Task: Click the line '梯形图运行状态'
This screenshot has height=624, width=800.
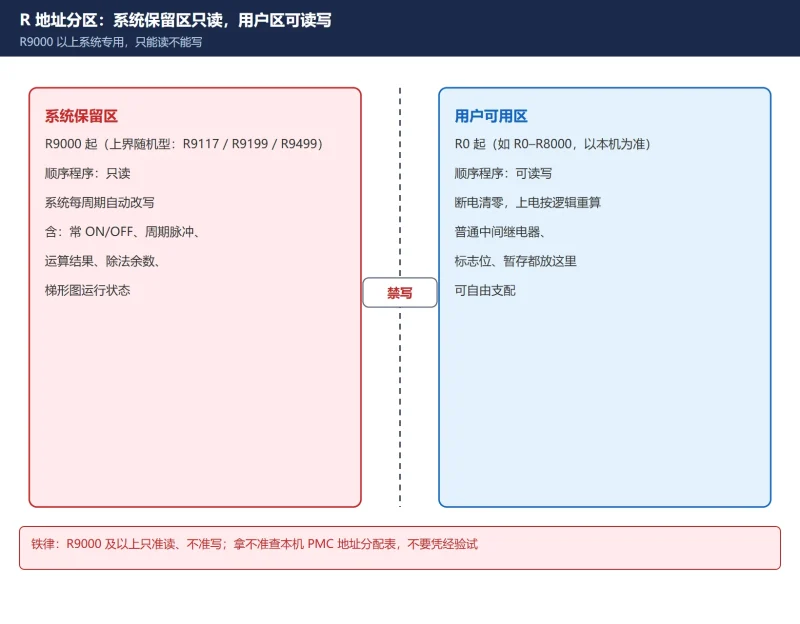Action: point(87,290)
